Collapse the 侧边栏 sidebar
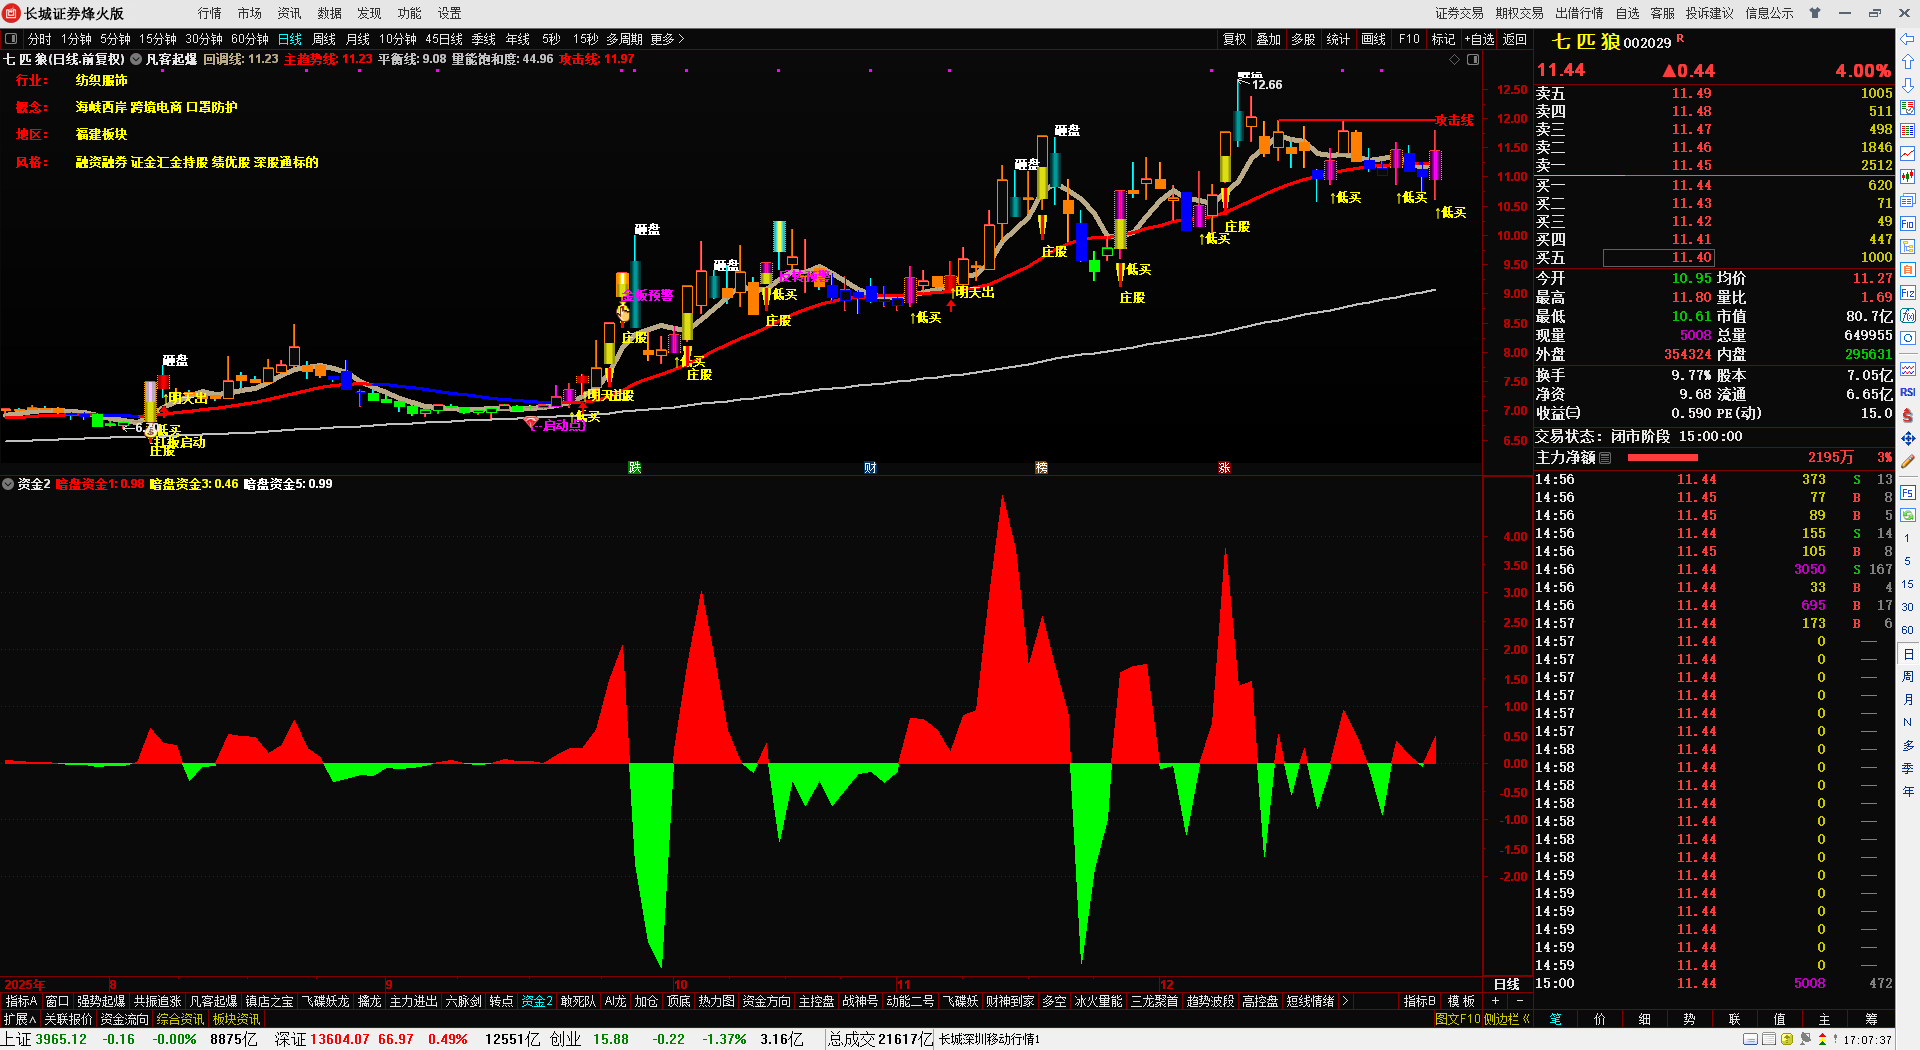1920x1050 pixels. (1507, 1019)
